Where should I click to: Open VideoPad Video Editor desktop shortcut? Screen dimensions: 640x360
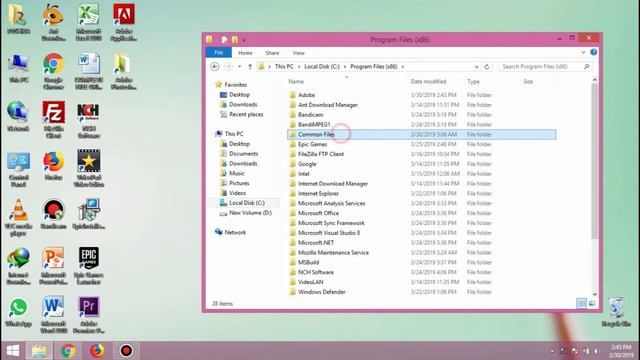click(x=89, y=168)
